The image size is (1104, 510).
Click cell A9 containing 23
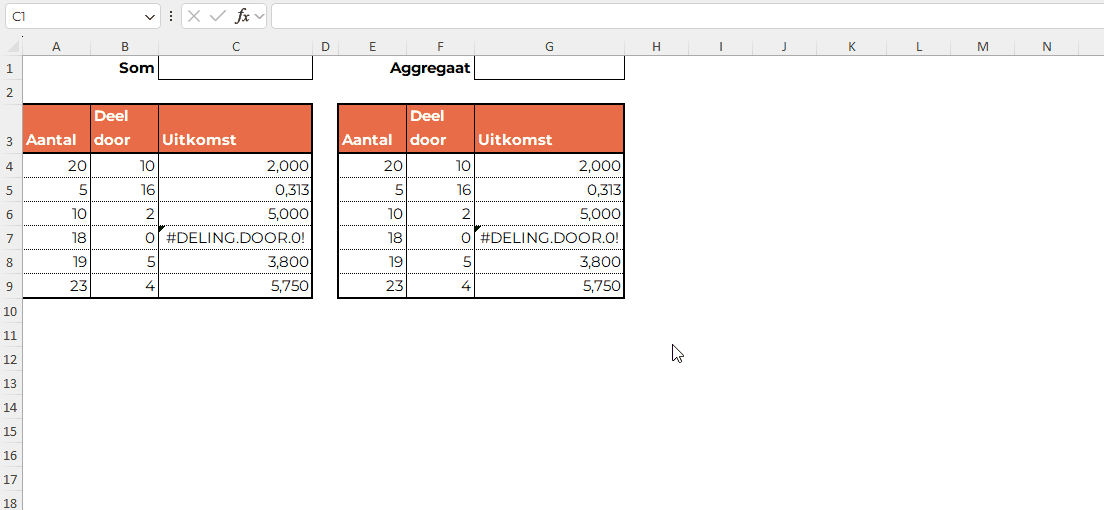point(56,286)
